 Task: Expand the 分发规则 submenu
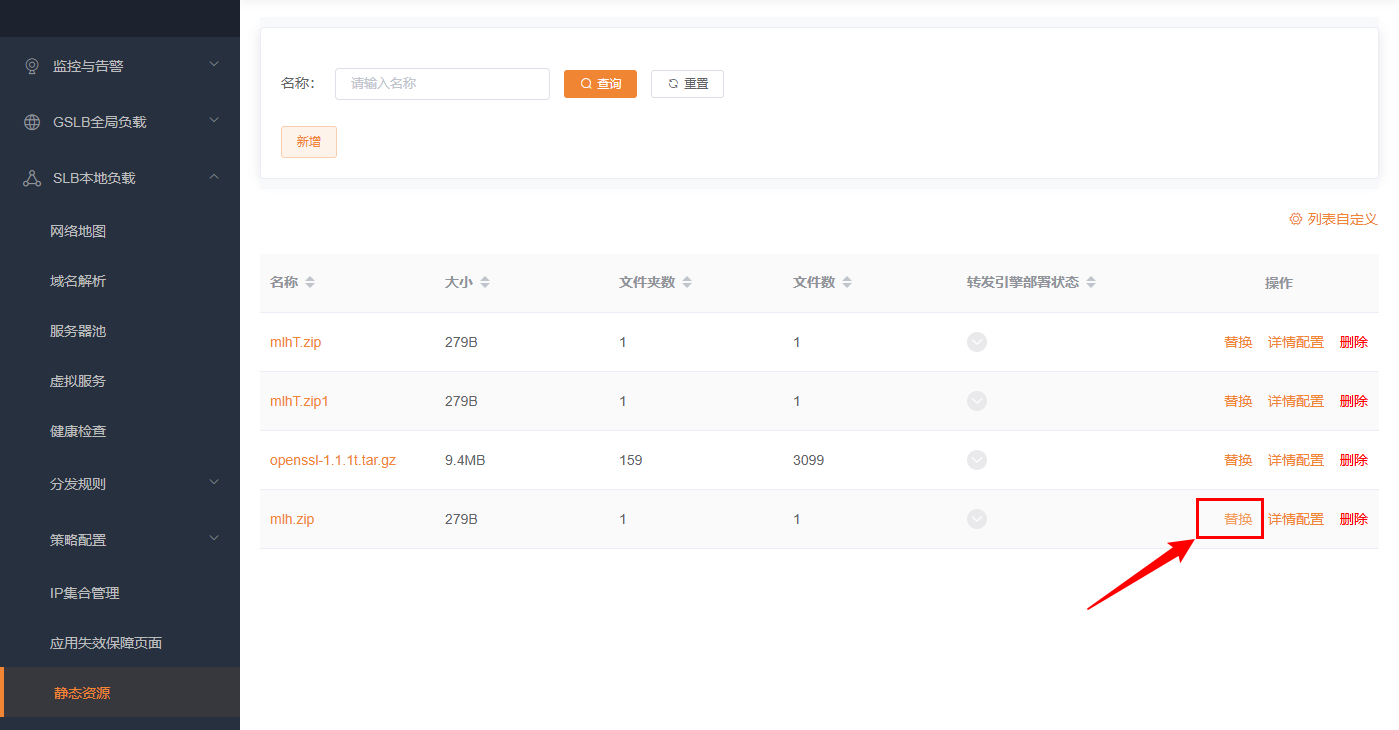(x=213, y=483)
